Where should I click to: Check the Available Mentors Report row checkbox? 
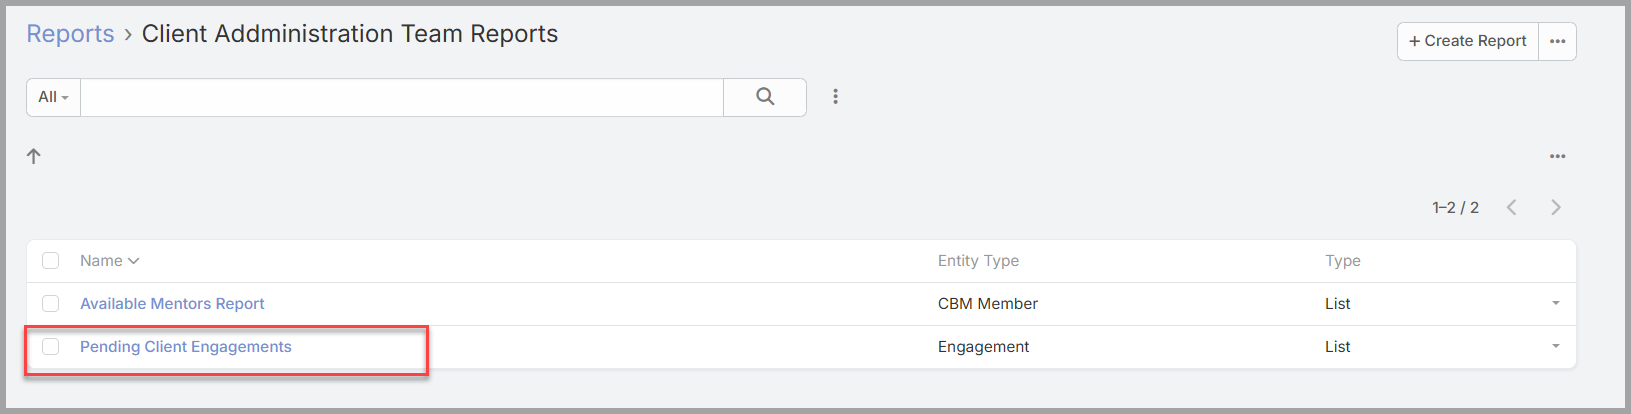[51, 304]
